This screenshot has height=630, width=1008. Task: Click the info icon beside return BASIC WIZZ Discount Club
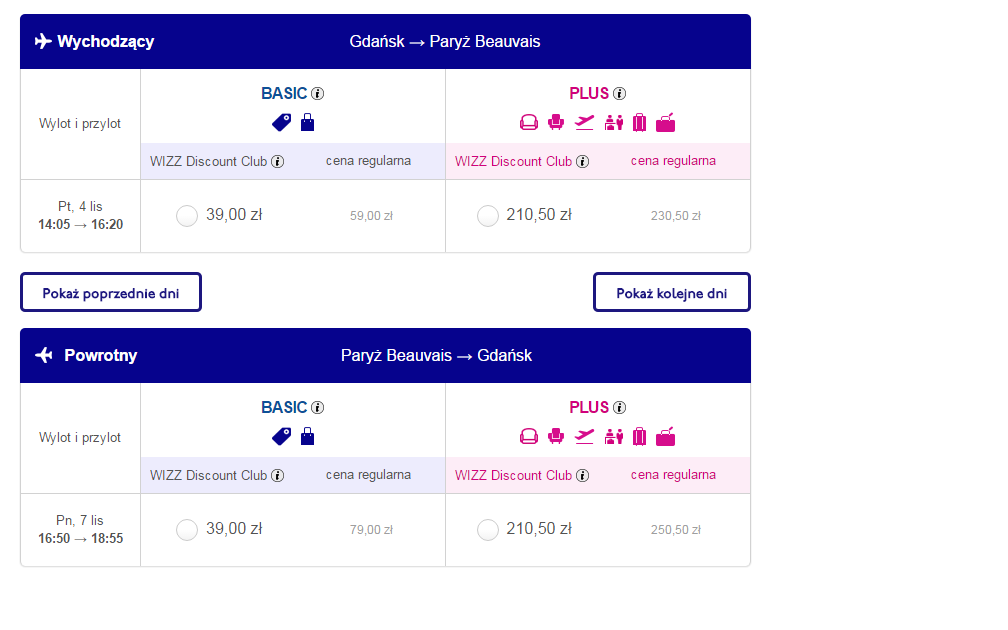coord(278,476)
